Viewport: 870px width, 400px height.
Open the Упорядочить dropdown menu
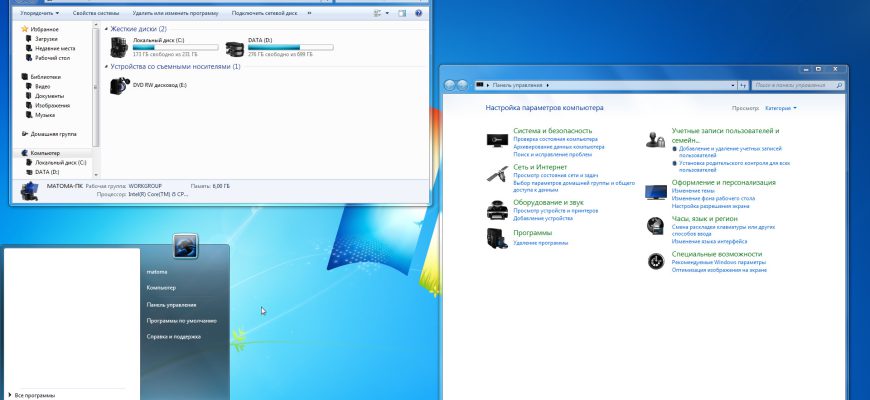point(39,13)
